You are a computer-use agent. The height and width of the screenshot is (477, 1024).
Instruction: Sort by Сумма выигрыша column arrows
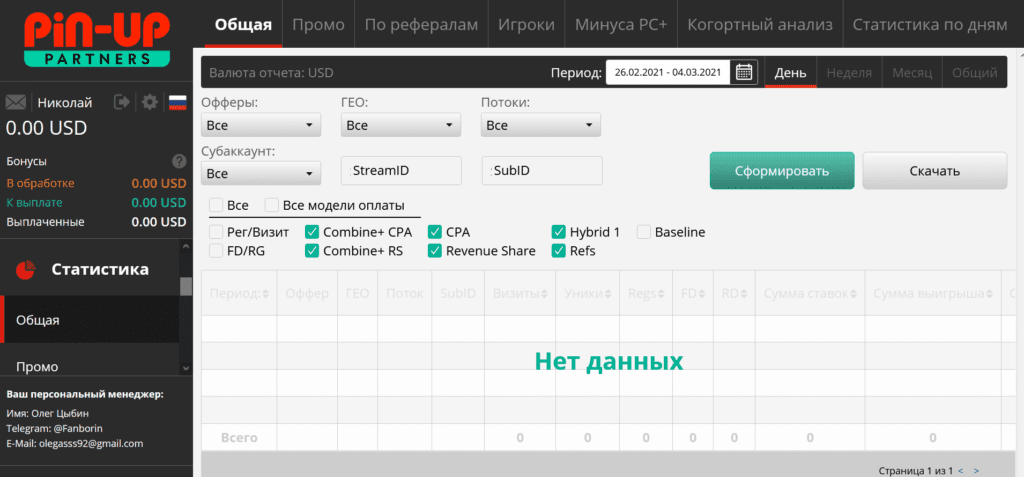(989, 294)
